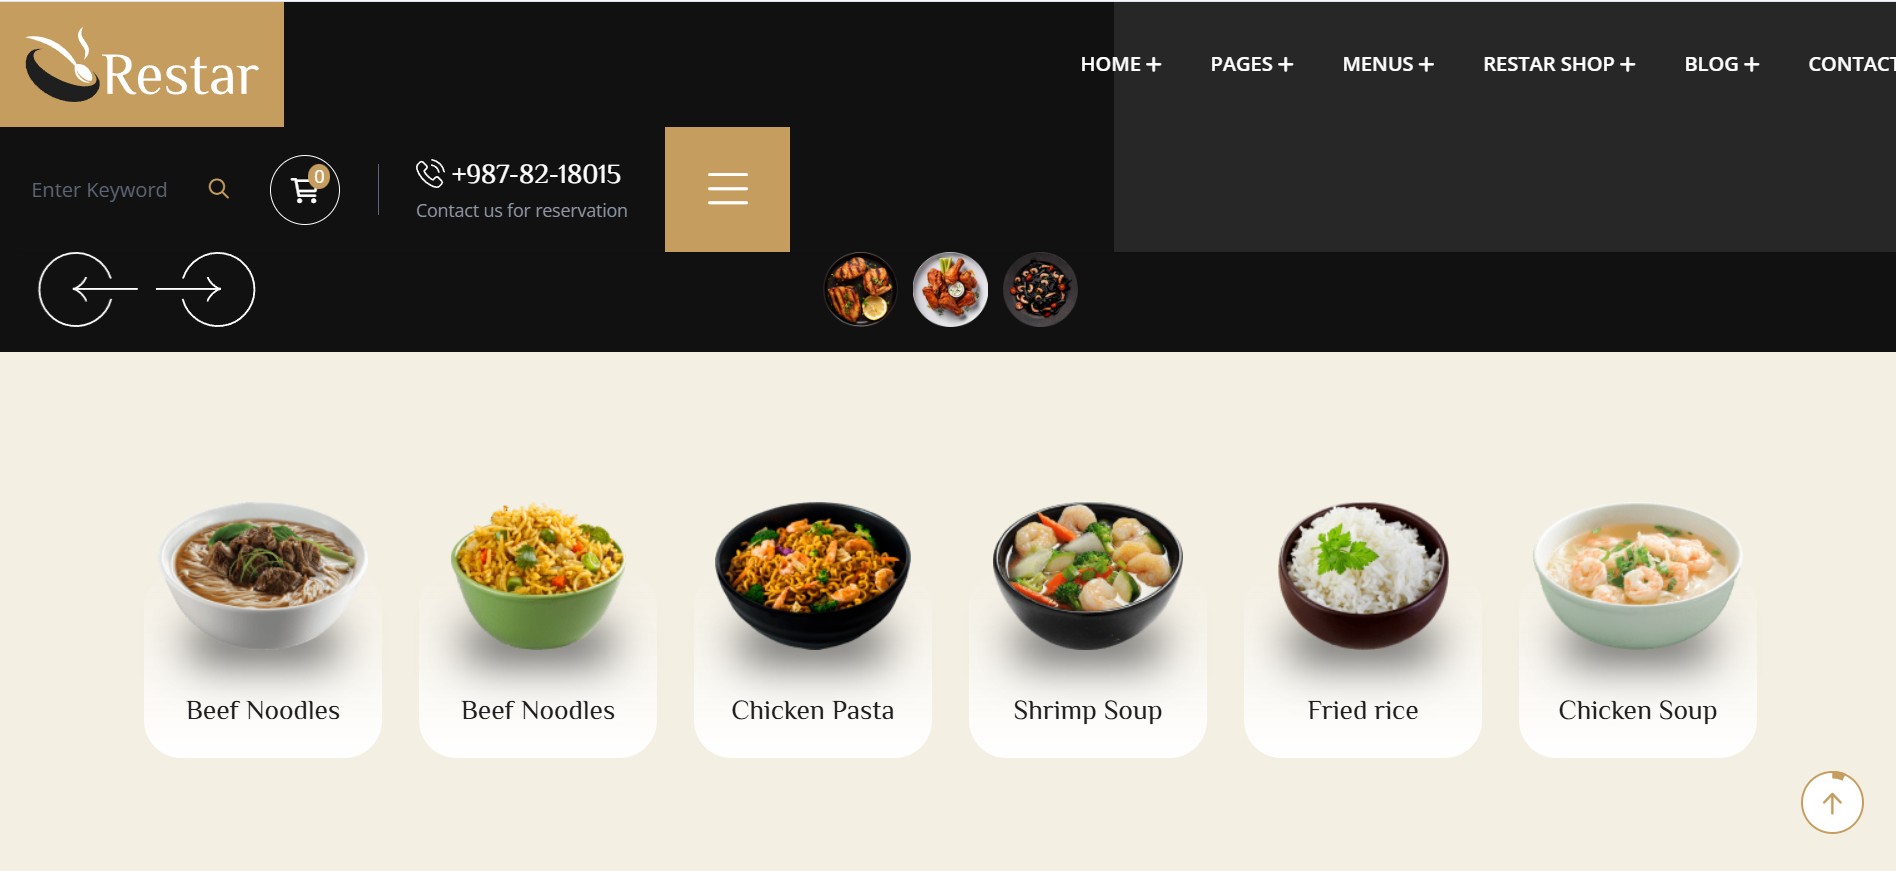Click the Restar logo
1896x871 pixels.
[x=142, y=65]
